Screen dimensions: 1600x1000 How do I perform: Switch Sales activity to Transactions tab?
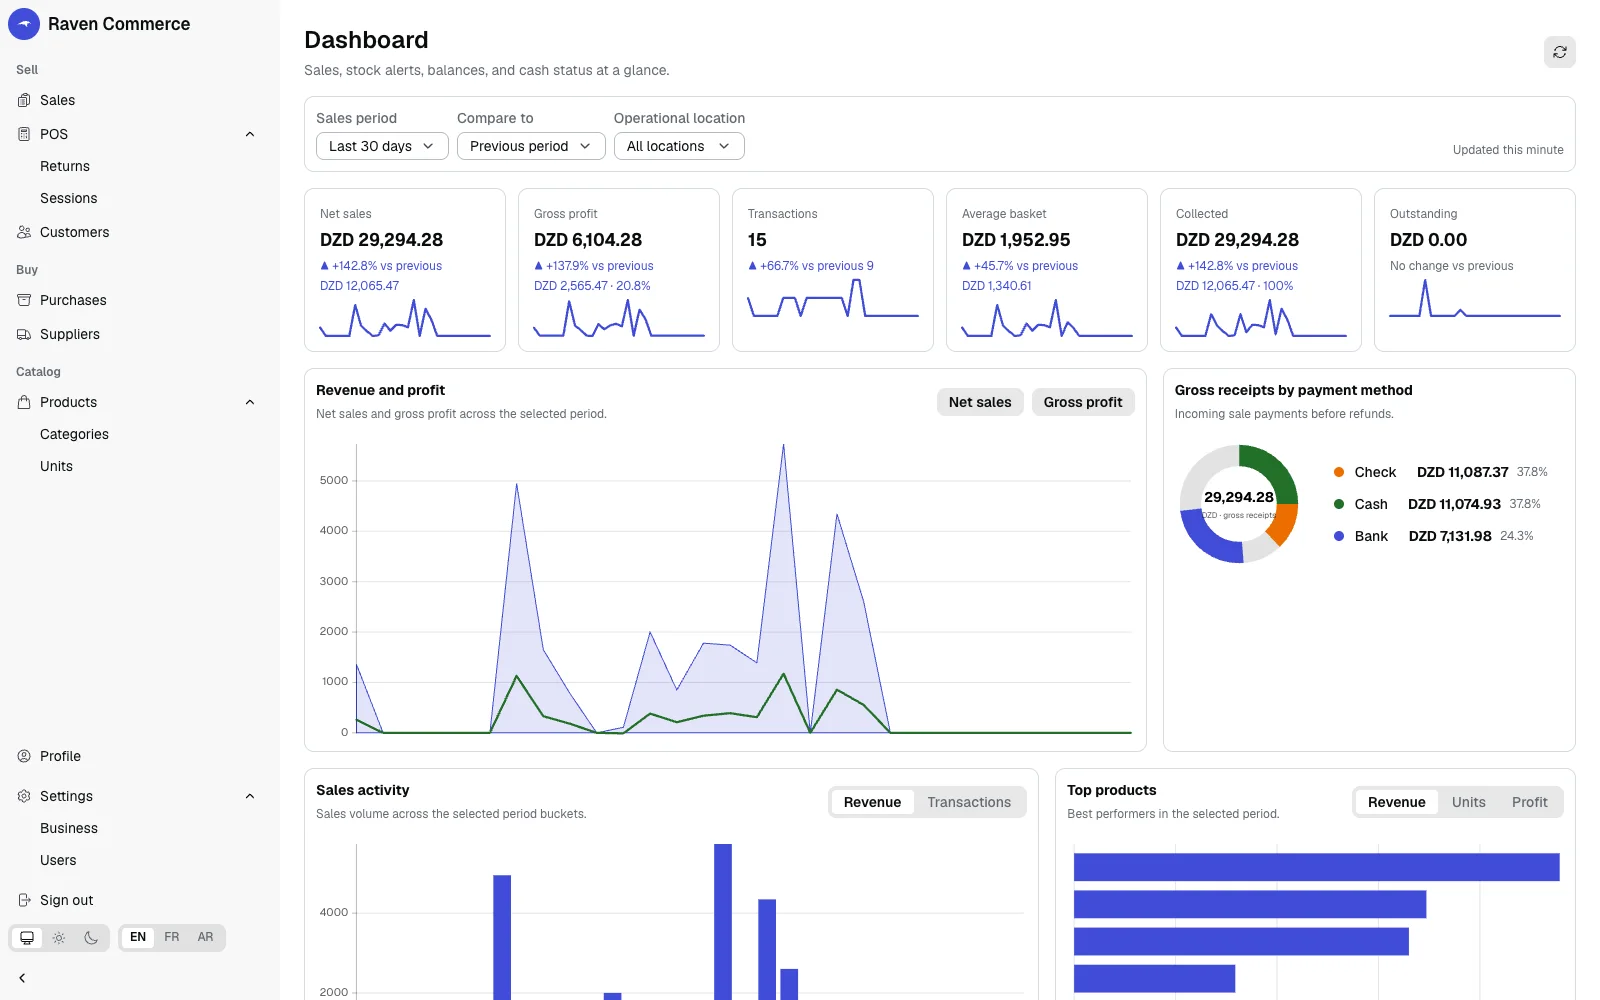[x=969, y=802]
